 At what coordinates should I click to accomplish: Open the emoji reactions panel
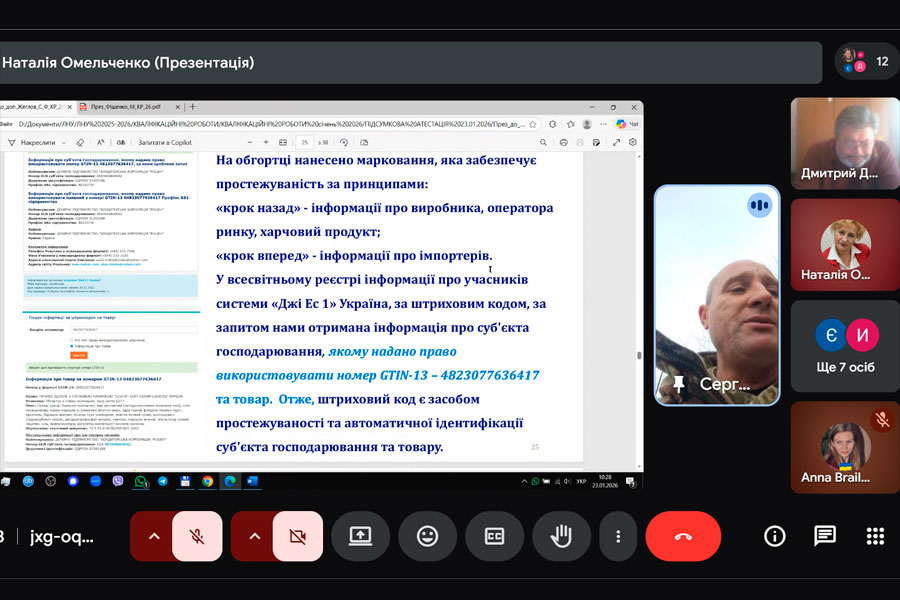427,536
